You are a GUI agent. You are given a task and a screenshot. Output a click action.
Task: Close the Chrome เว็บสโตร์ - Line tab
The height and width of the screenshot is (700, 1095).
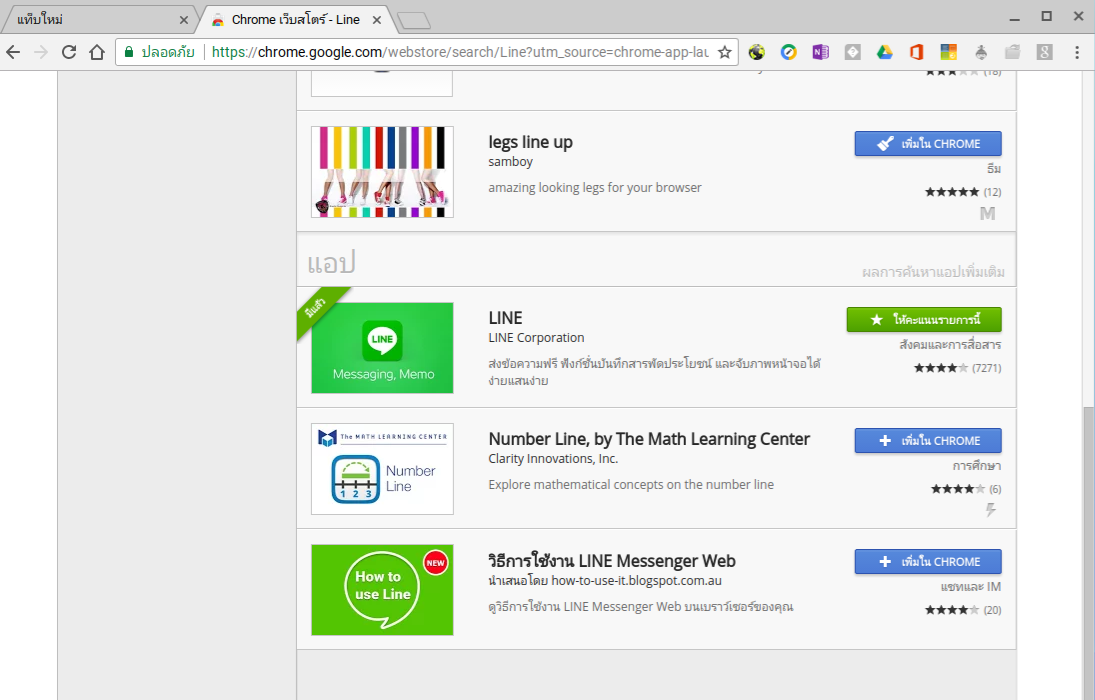(x=376, y=20)
